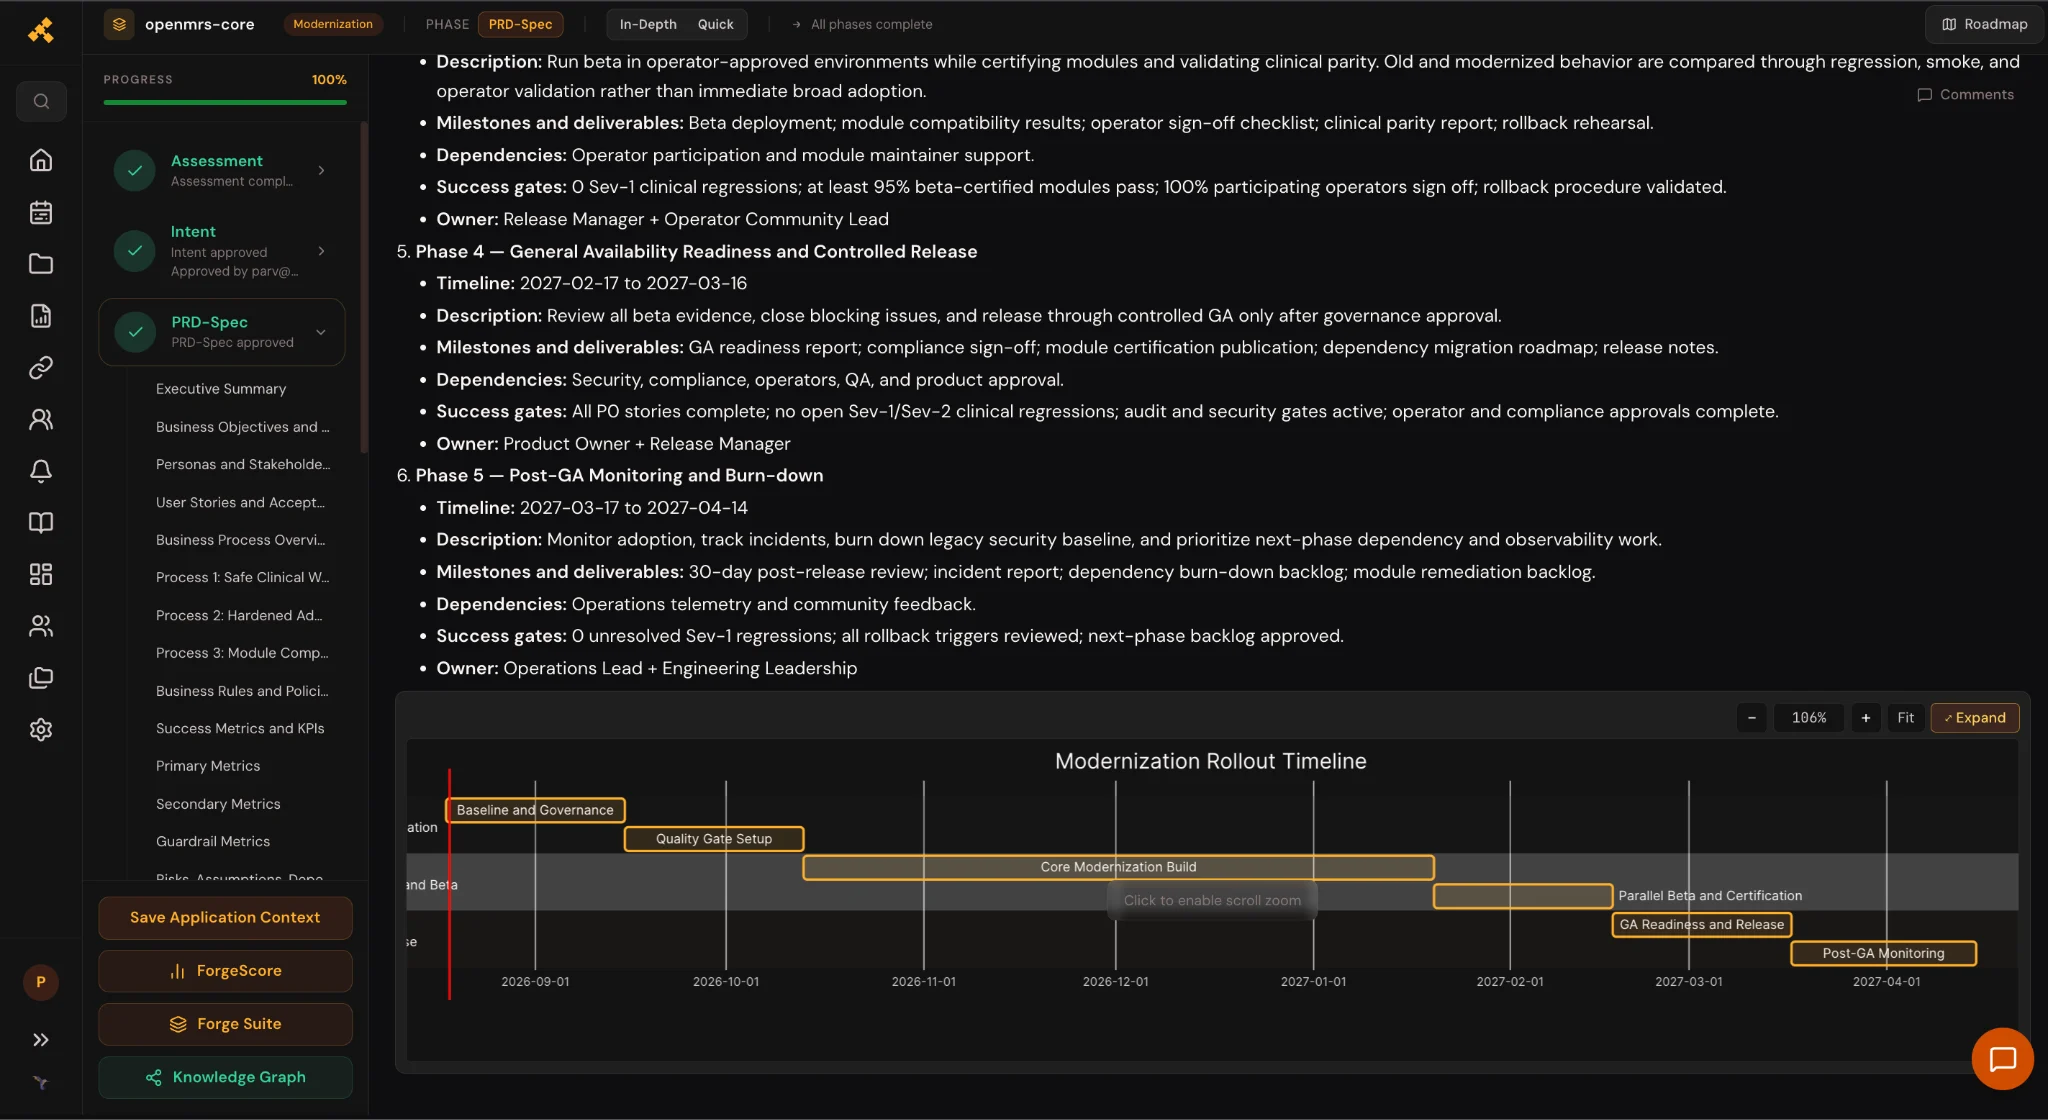Select Success Metrics and KPIs section
Viewport: 2048px width, 1120px height.
[x=240, y=729]
